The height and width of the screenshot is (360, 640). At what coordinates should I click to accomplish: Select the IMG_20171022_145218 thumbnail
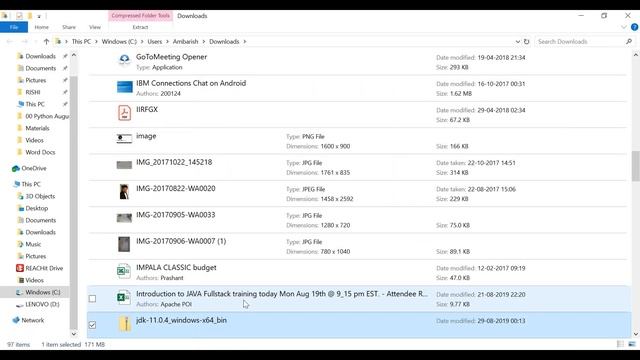point(124,165)
